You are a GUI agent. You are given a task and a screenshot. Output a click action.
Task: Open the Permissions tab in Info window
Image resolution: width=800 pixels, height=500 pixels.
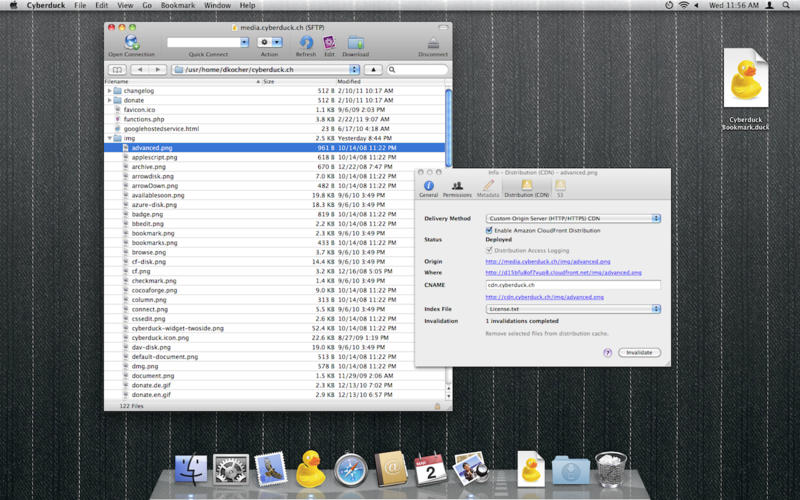click(x=457, y=186)
